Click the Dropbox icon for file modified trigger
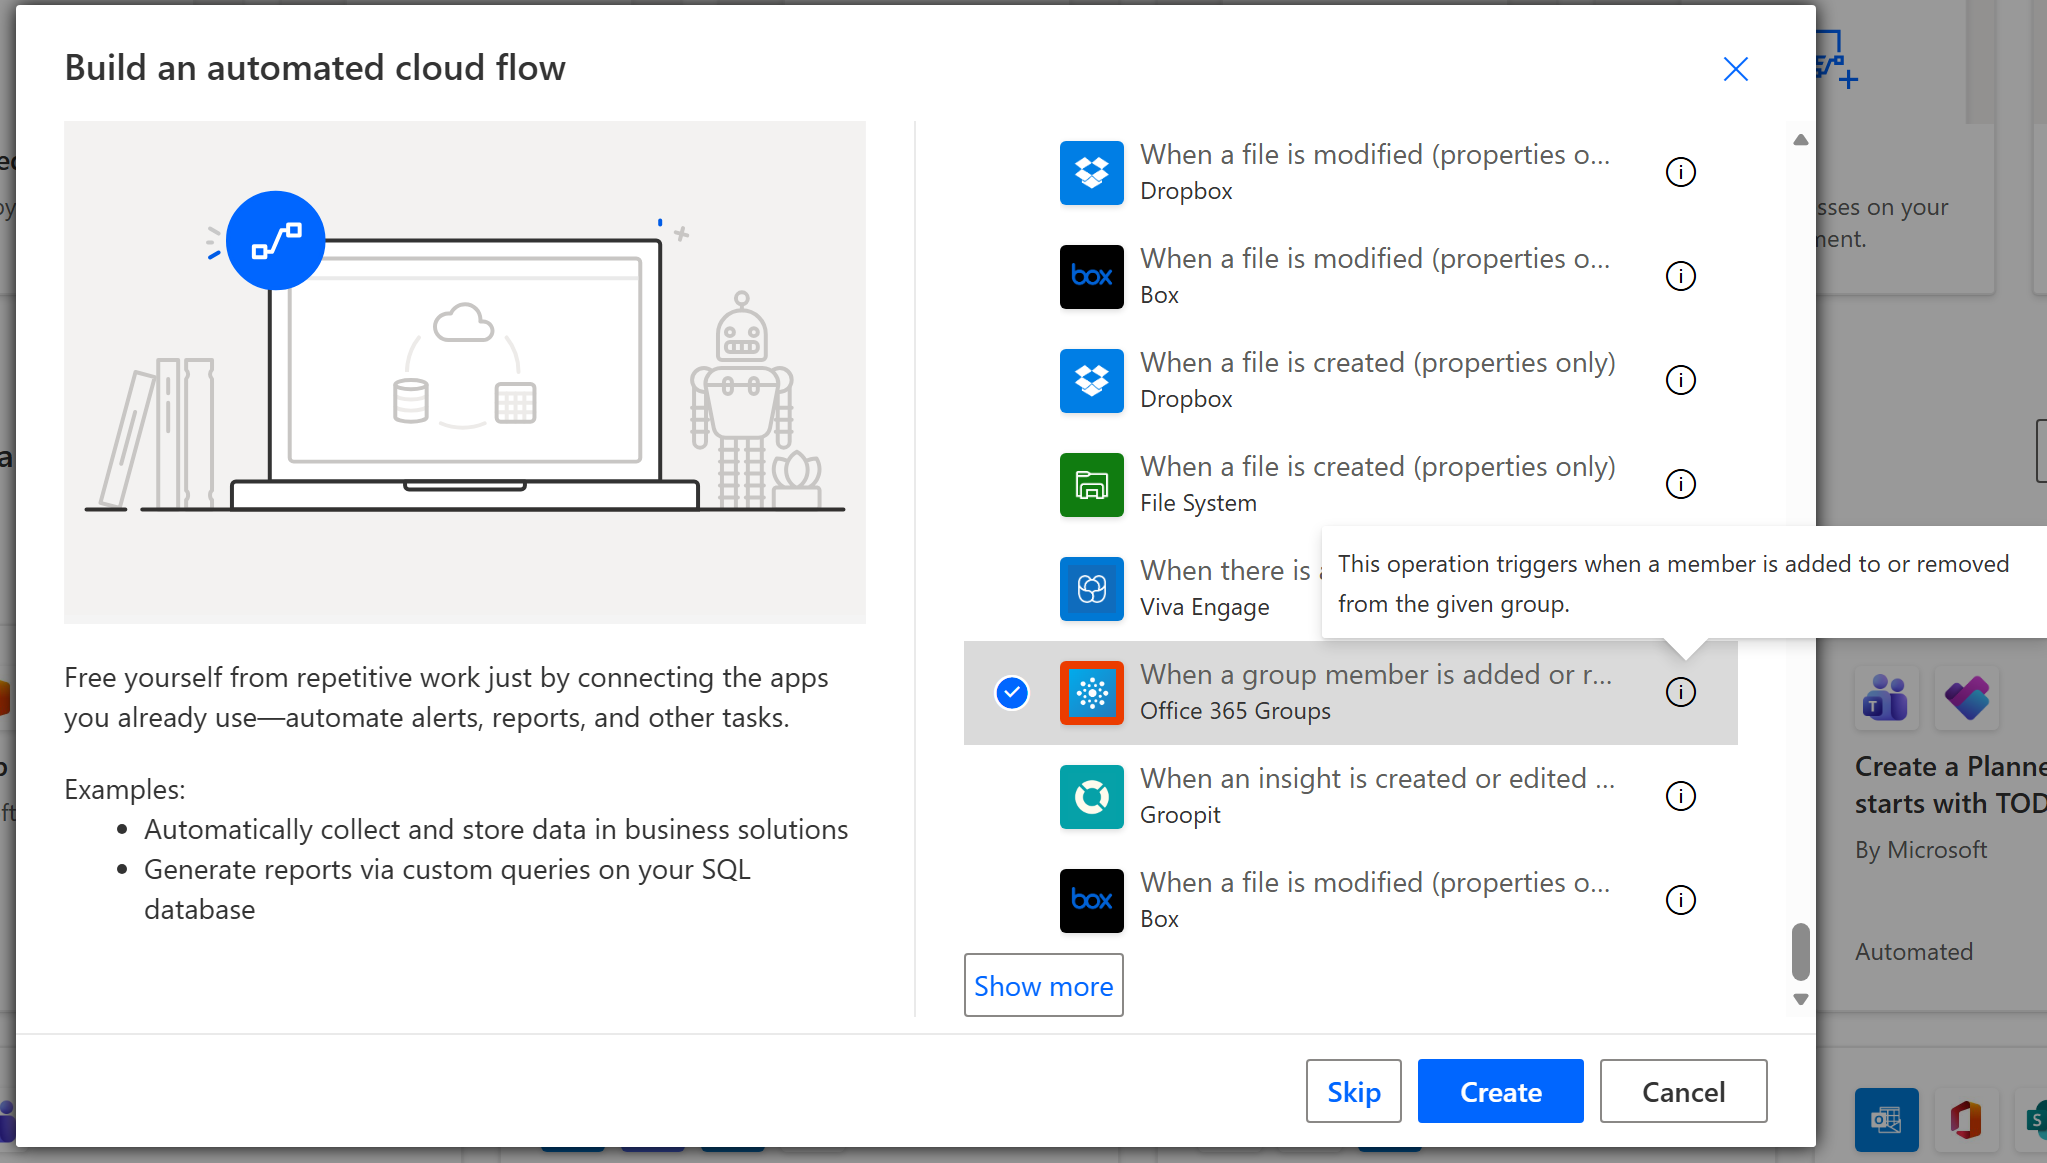This screenshot has width=2047, height=1163. click(1091, 172)
